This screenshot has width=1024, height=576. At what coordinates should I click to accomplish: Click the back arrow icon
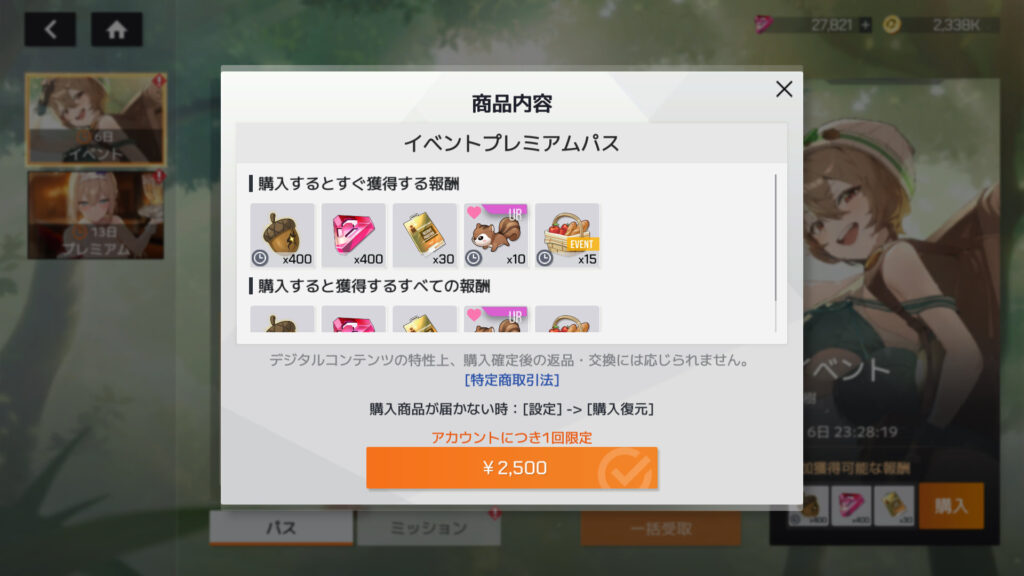click(50, 29)
